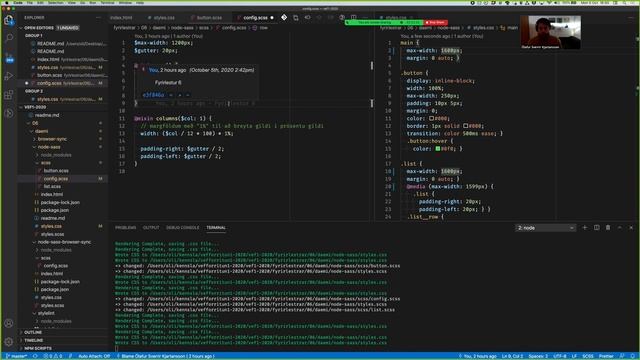Click Prettier in status bar
The height and width of the screenshot is (360, 640).
(x=606, y=356)
